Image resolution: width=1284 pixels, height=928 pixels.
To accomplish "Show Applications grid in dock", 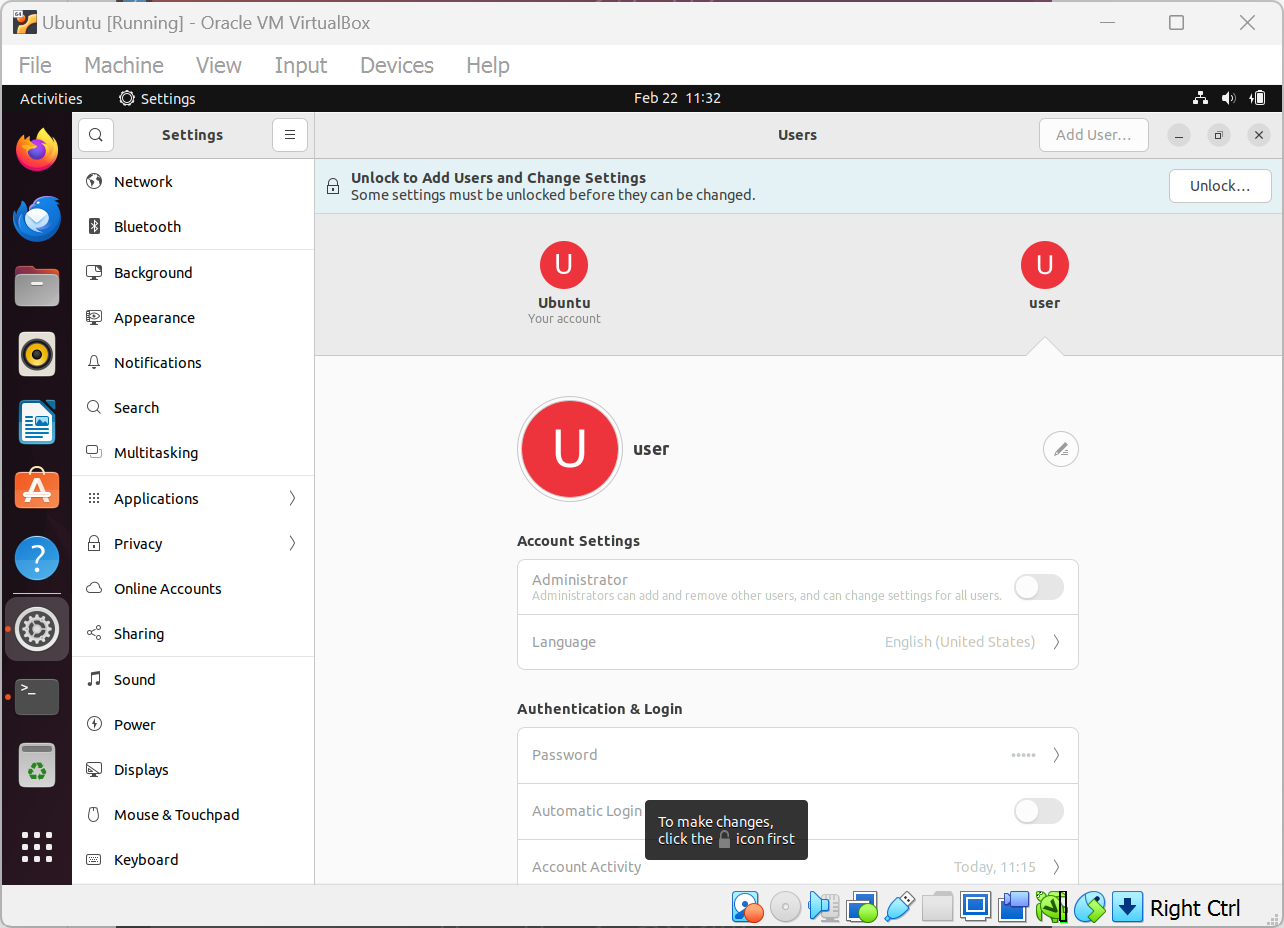I will (37, 847).
